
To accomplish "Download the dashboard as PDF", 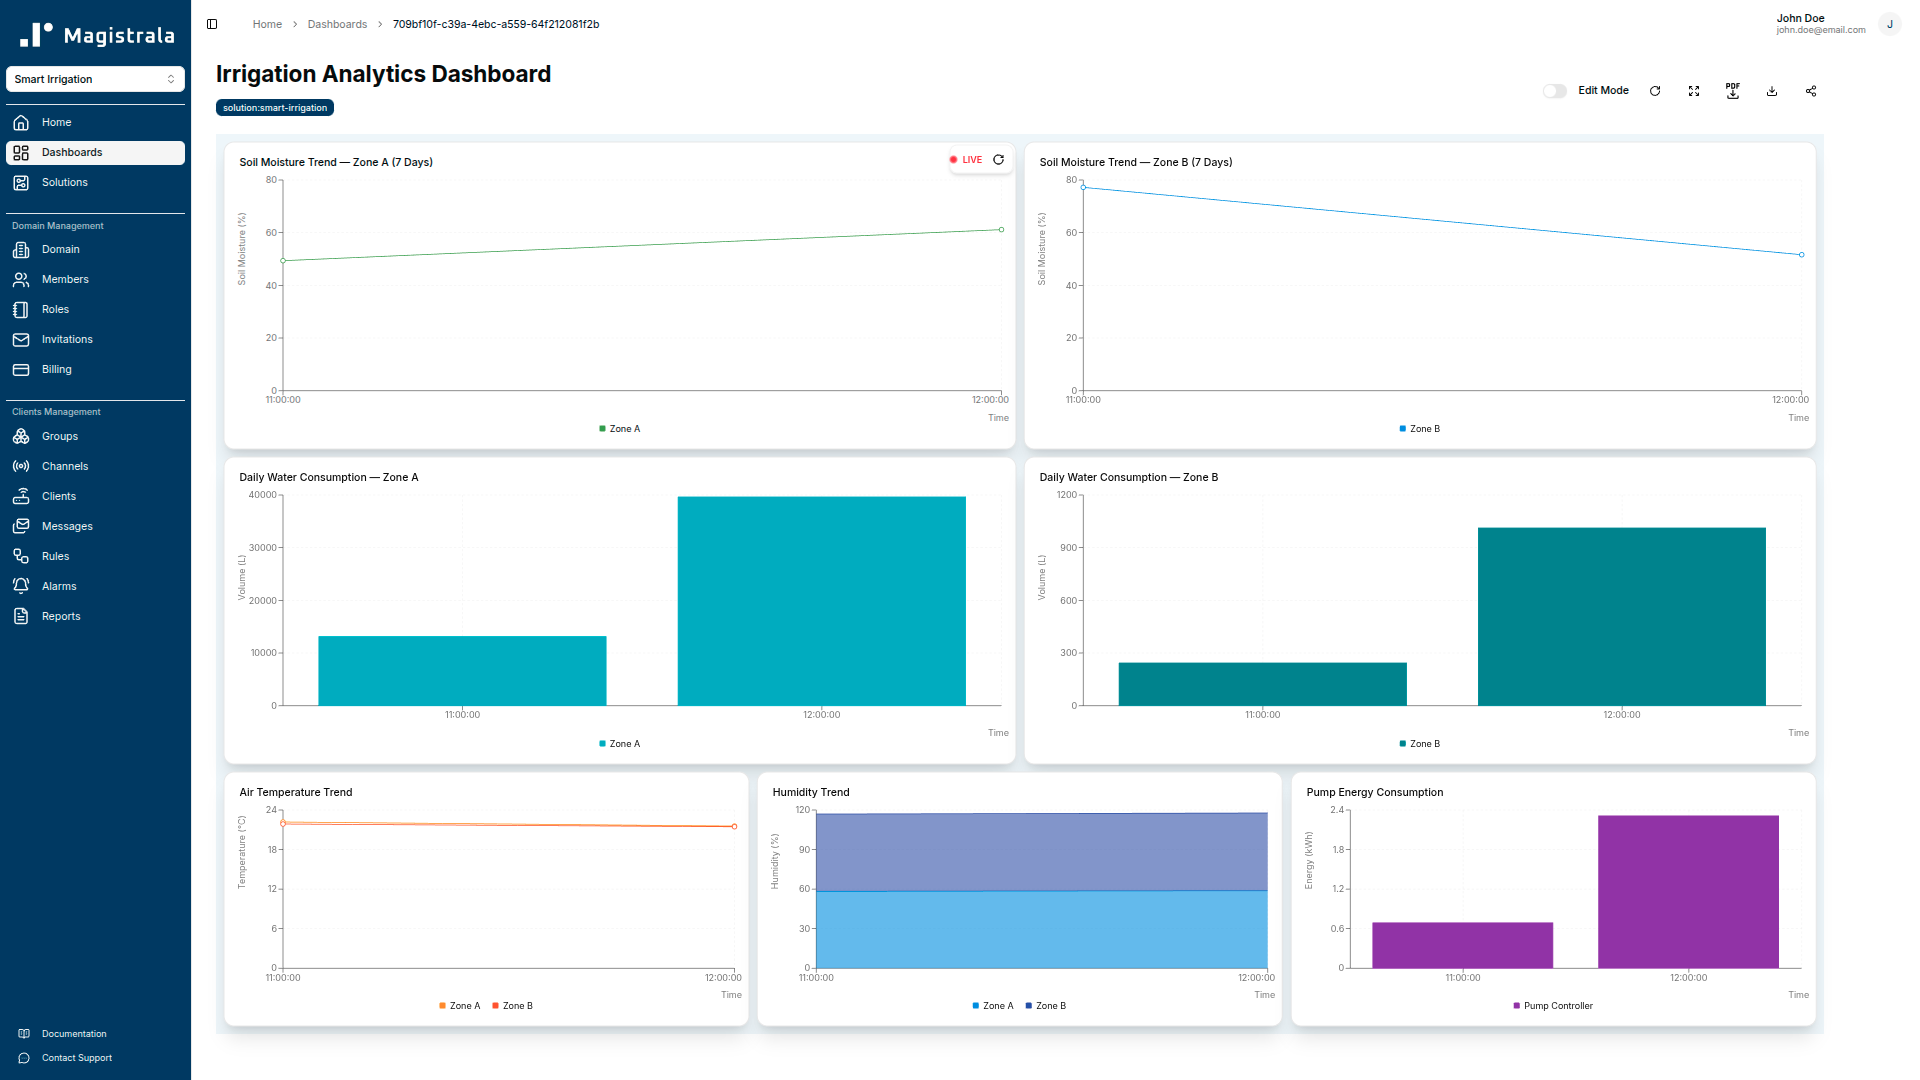I will pyautogui.click(x=1732, y=91).
